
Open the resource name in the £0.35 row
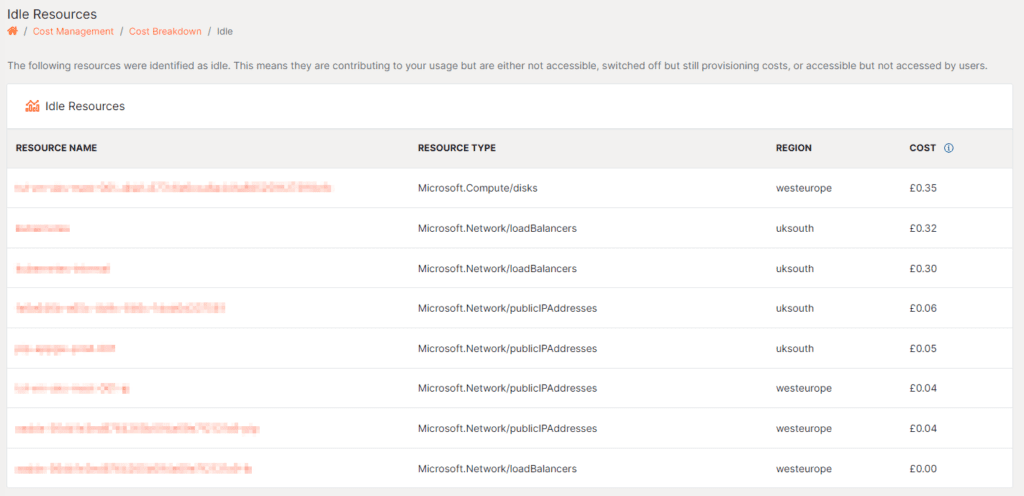pos(173,188)
